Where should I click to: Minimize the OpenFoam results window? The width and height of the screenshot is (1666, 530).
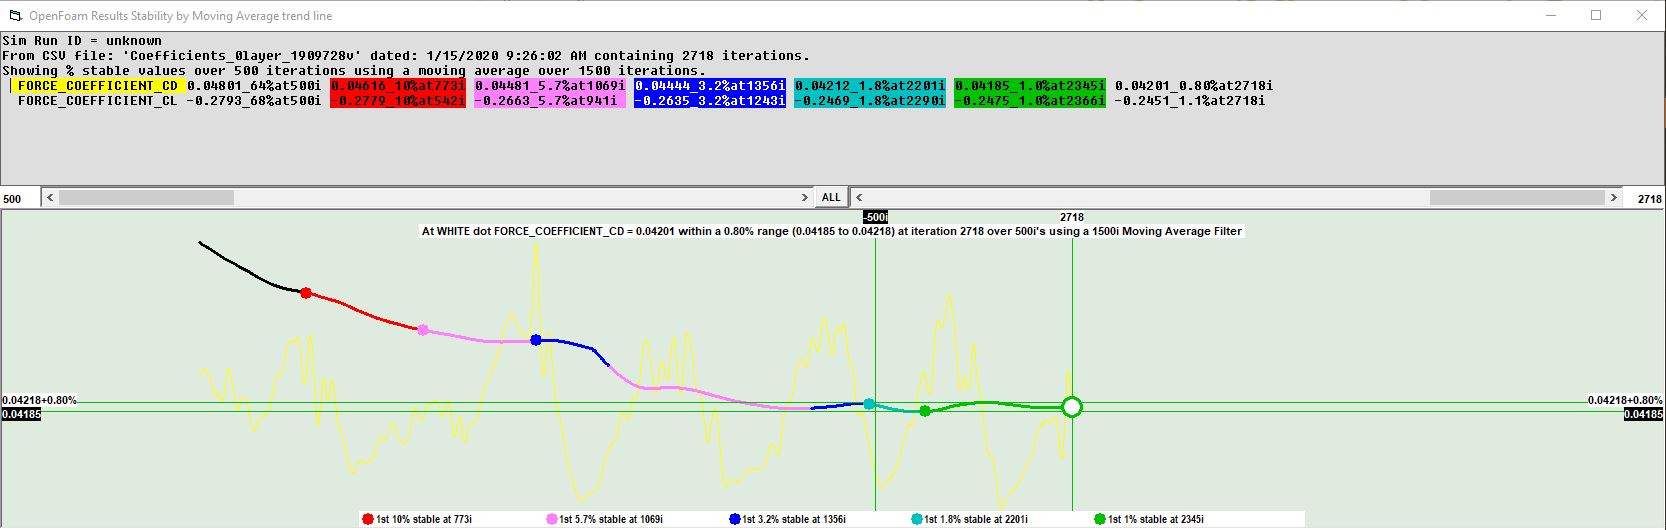[1550, 15]
